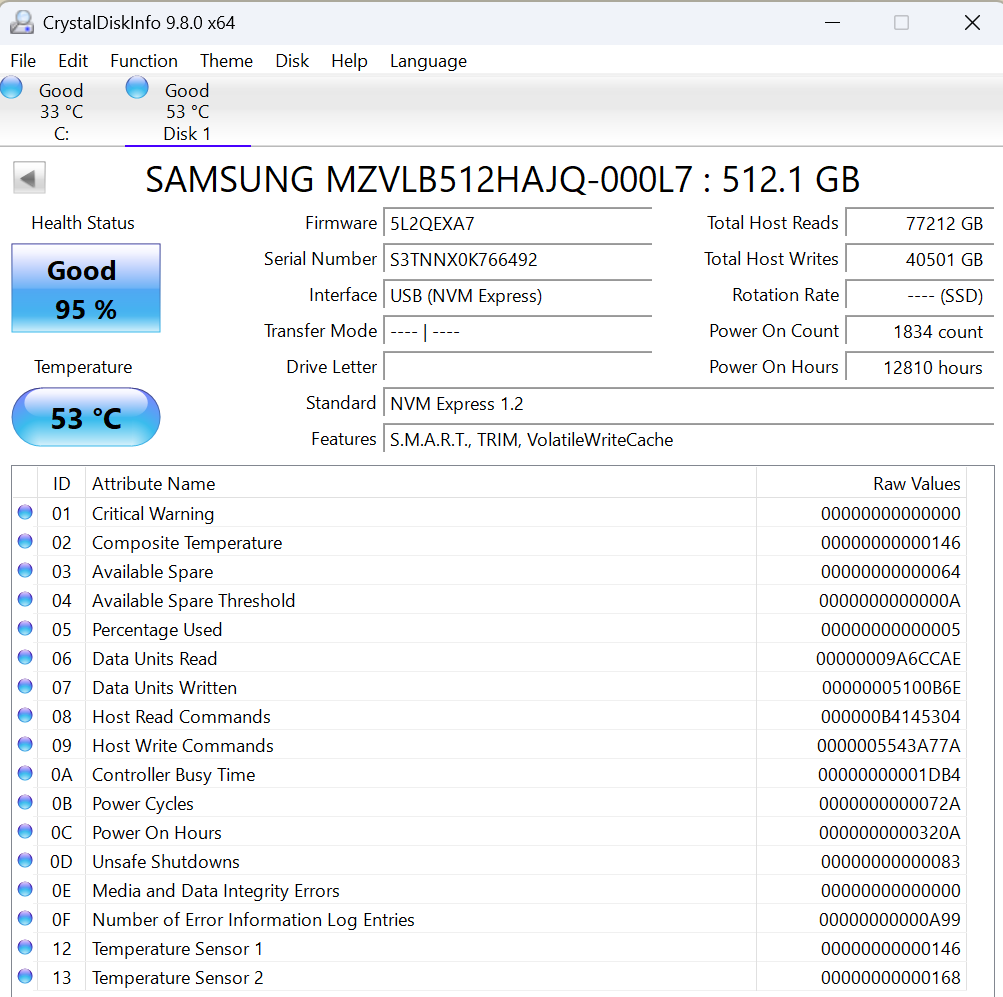Click status icon of Temperature Sensor 2 row

[25, 976]
